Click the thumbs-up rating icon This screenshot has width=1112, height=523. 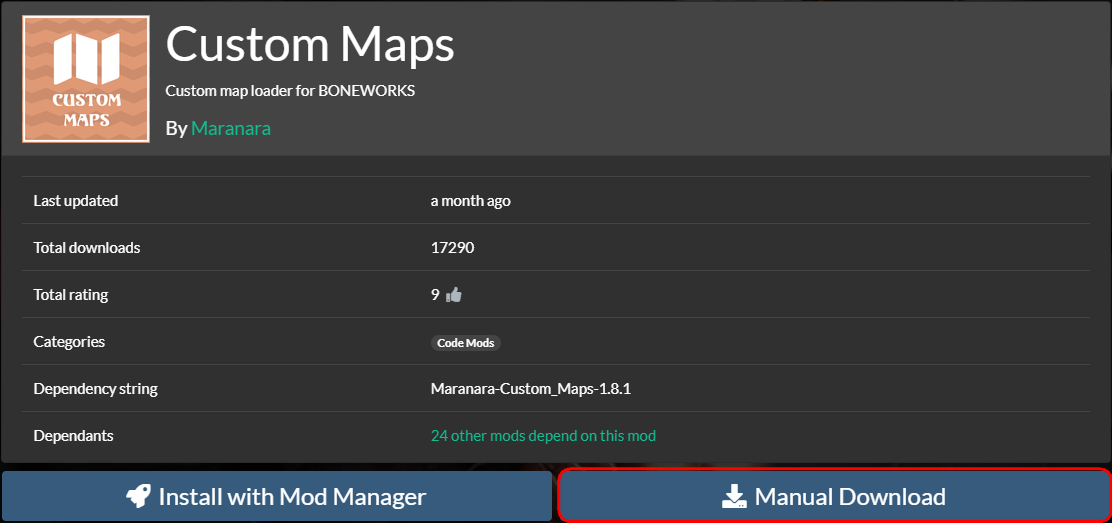(454, 294)
